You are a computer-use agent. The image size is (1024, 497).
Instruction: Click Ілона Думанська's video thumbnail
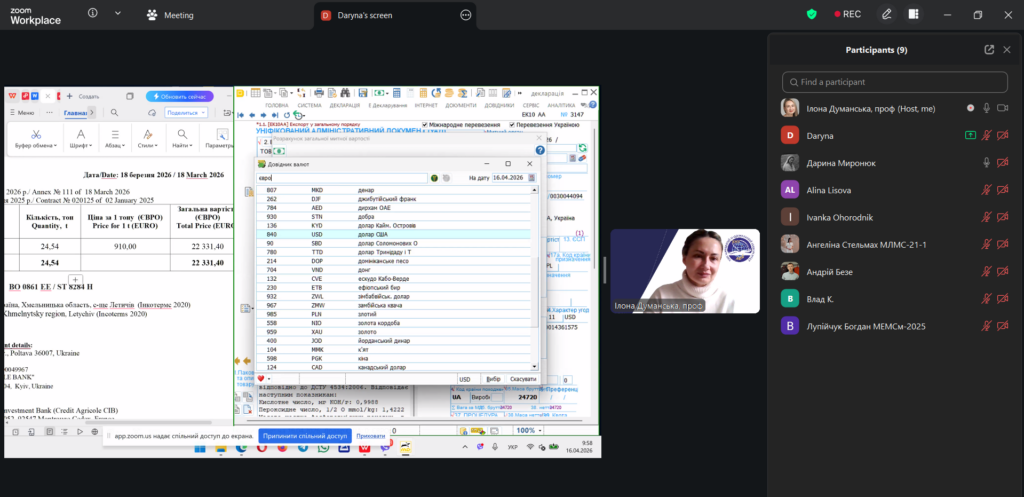point(684,272)
